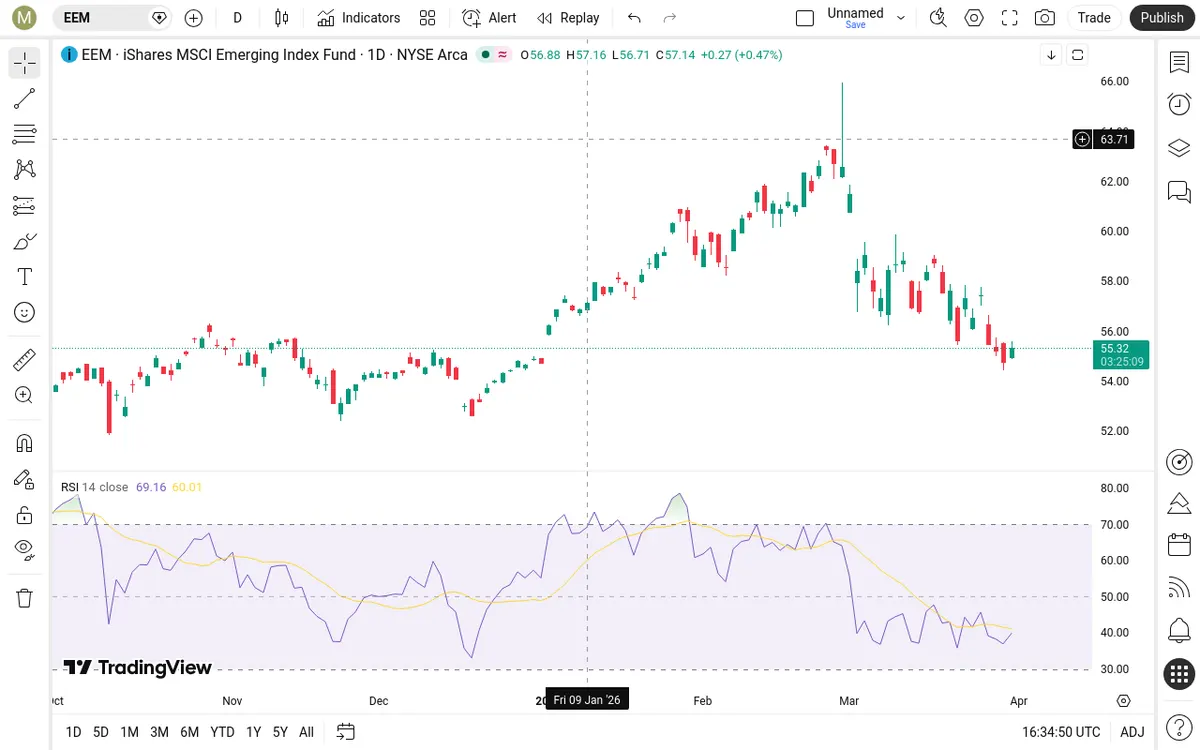This screenshot has width=1200, height=750.
Task: Set range to 1M
Action: click(x=129, y=732)
